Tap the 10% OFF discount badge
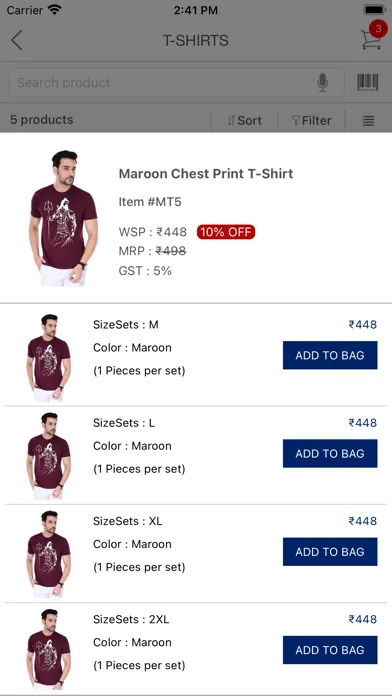Viewport: 392px width, 696px height. 226,232
